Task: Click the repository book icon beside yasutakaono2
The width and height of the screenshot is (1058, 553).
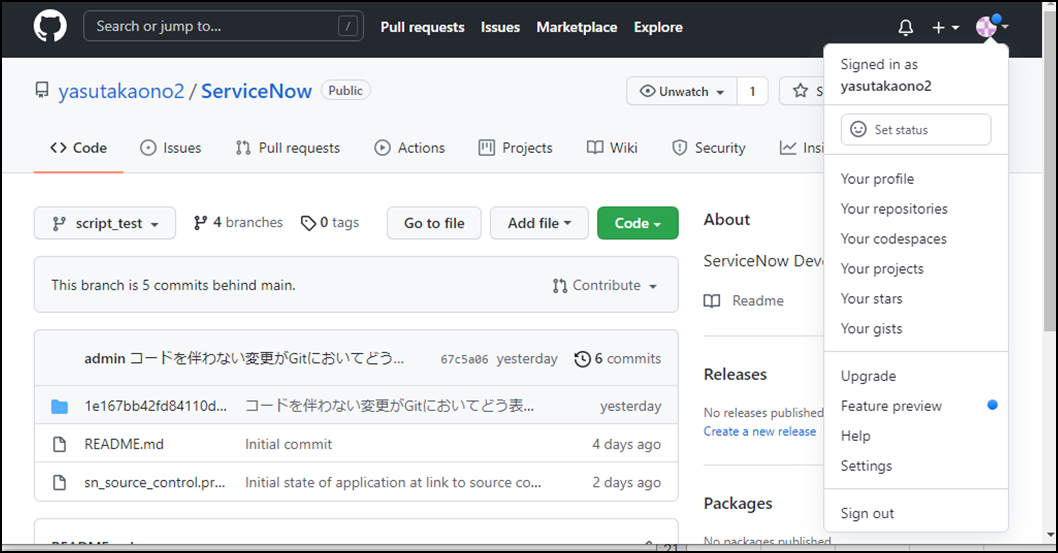Action: pyautogui.click(x=42, y=90)
